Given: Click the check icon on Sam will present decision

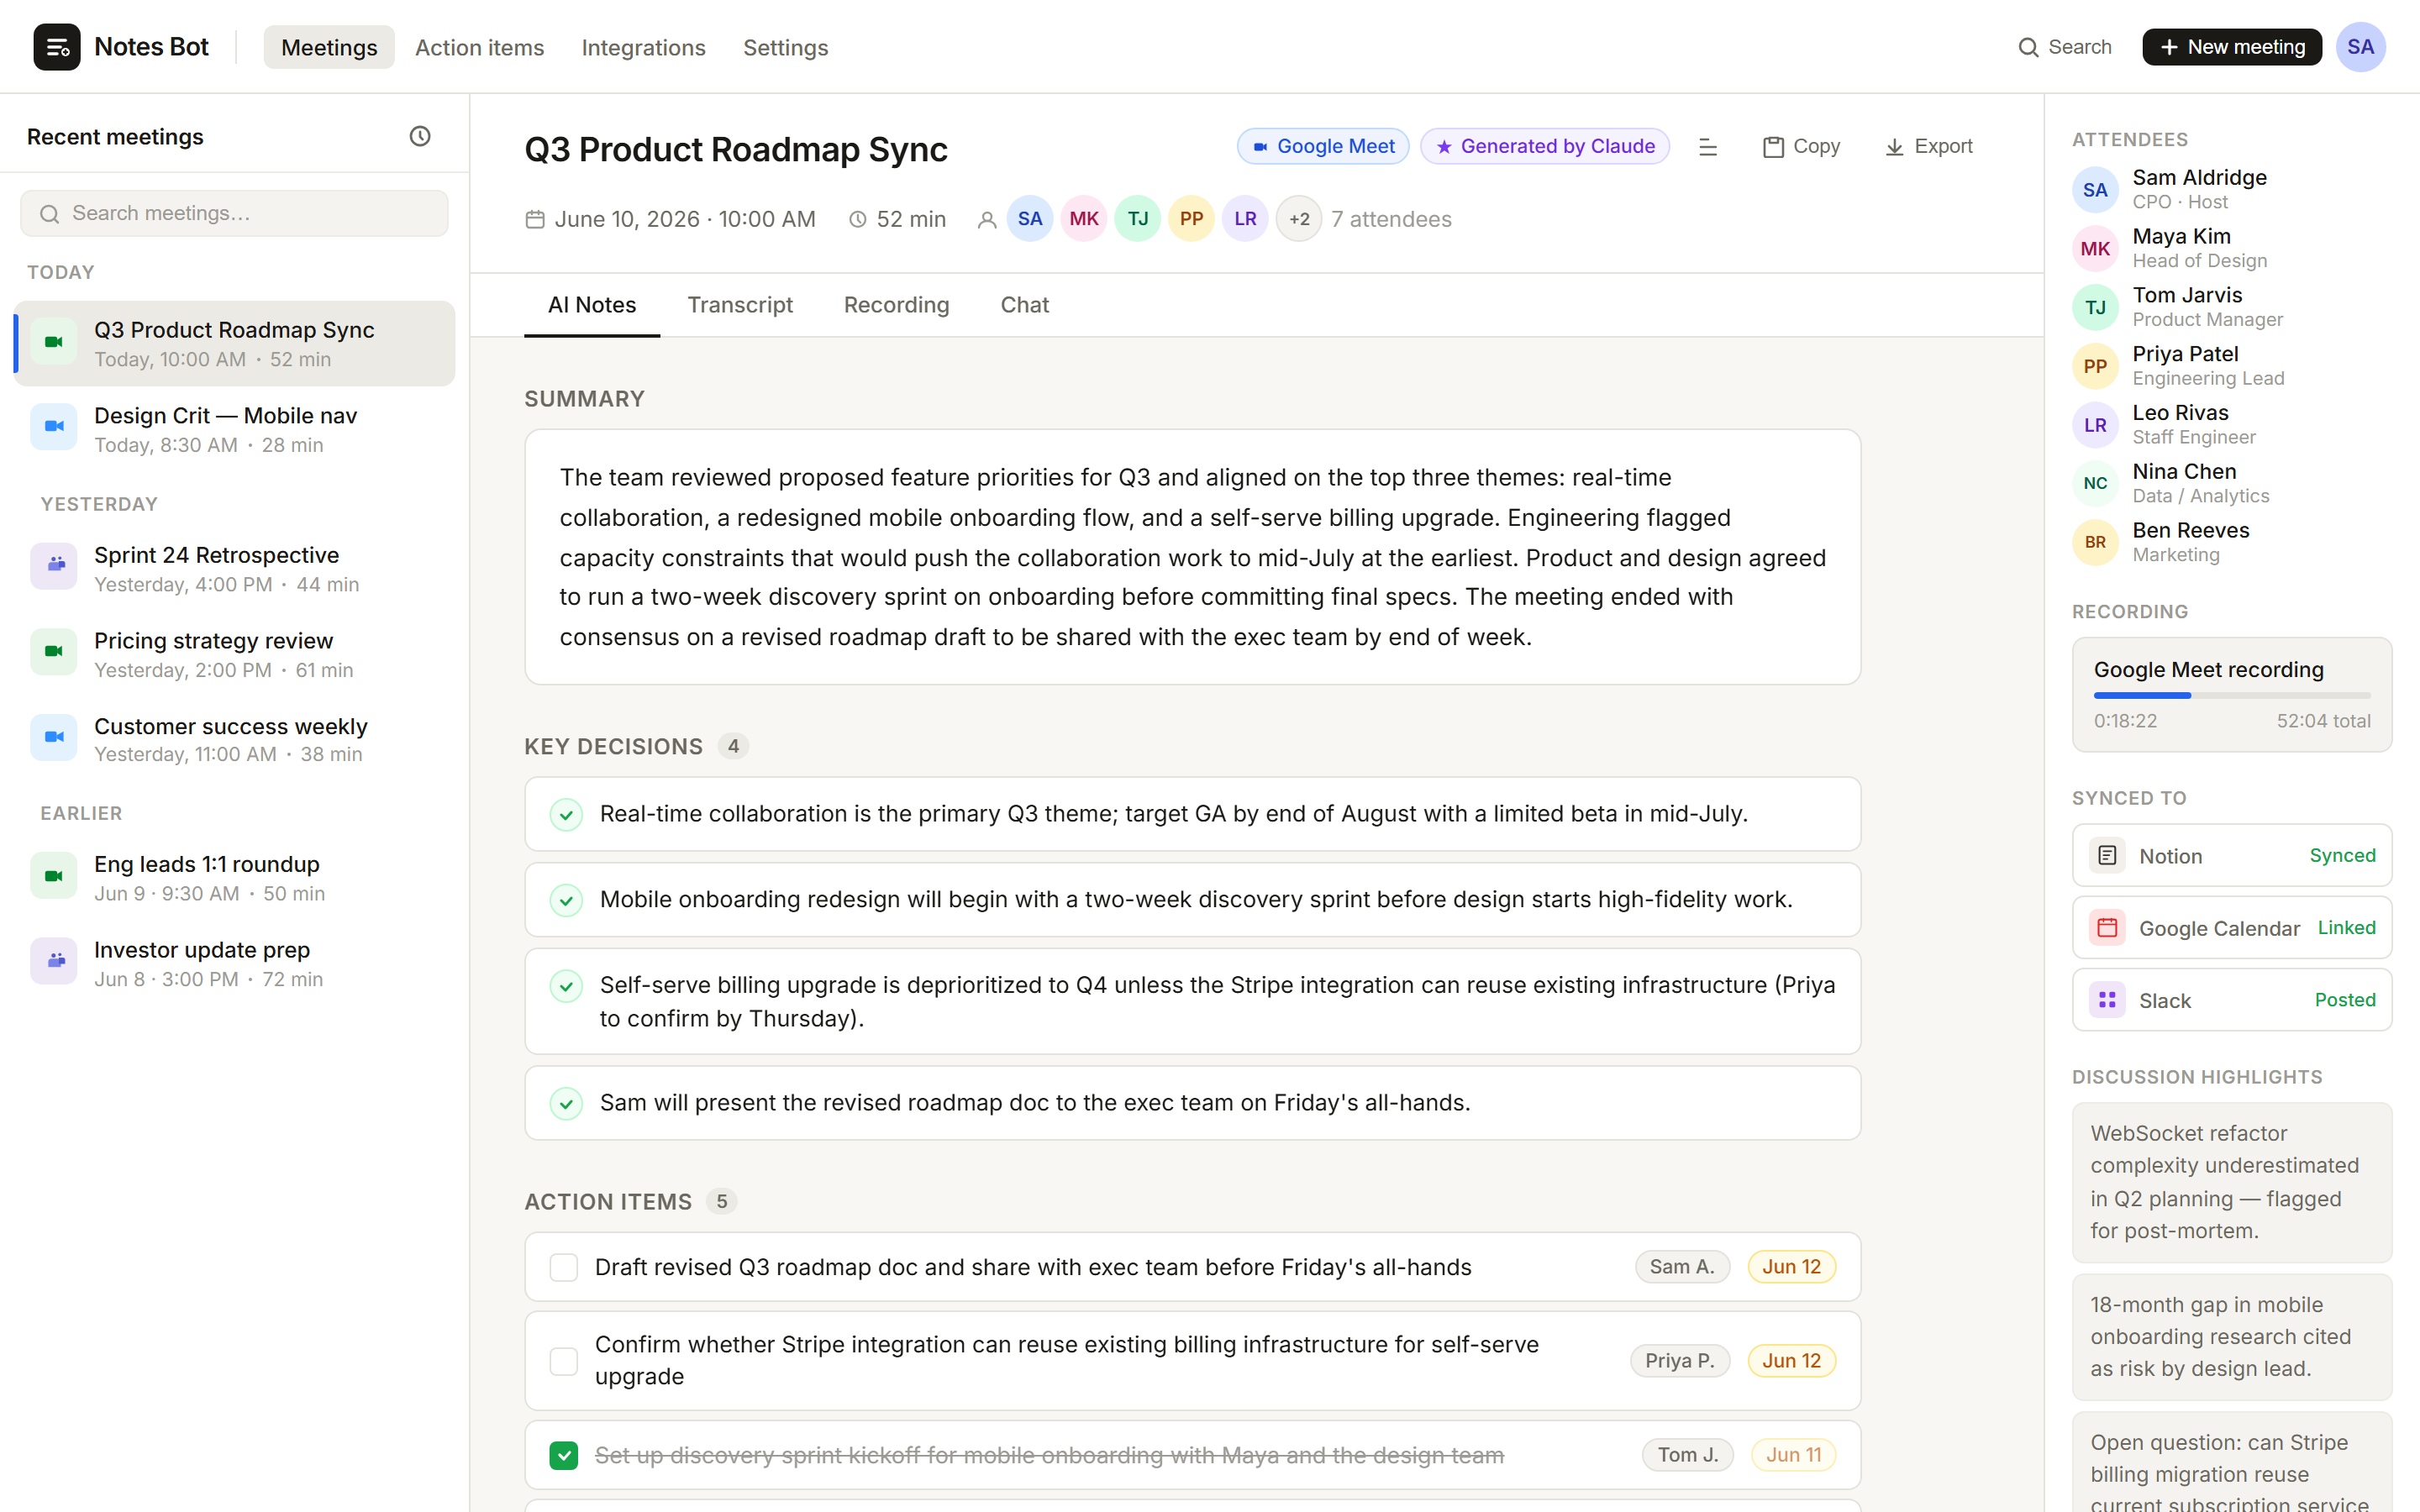Looking at the screenshot, I should 566,1104.
